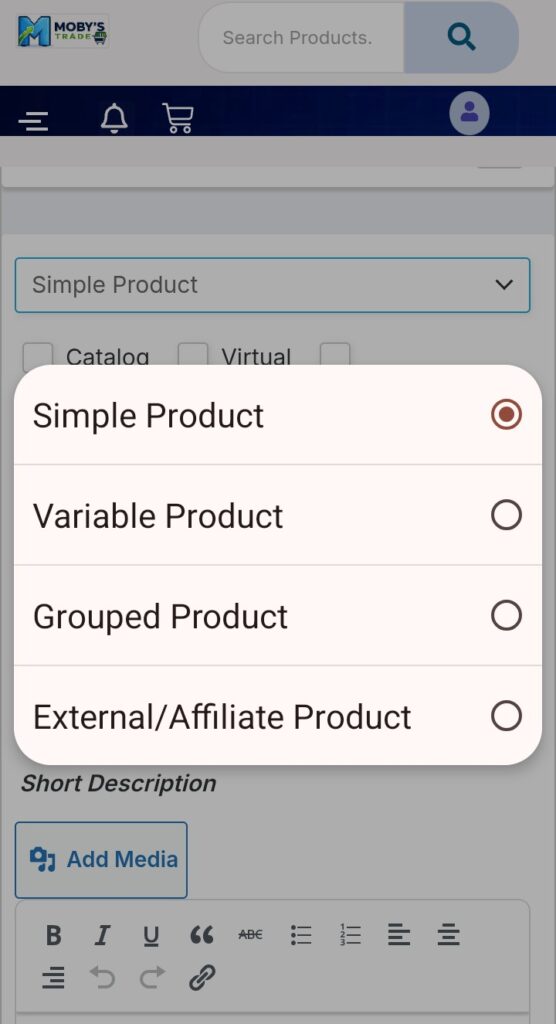This screenshot has width=556, height=1024.
Task: Keep Simple Product option selected
Action: (278, 415)
